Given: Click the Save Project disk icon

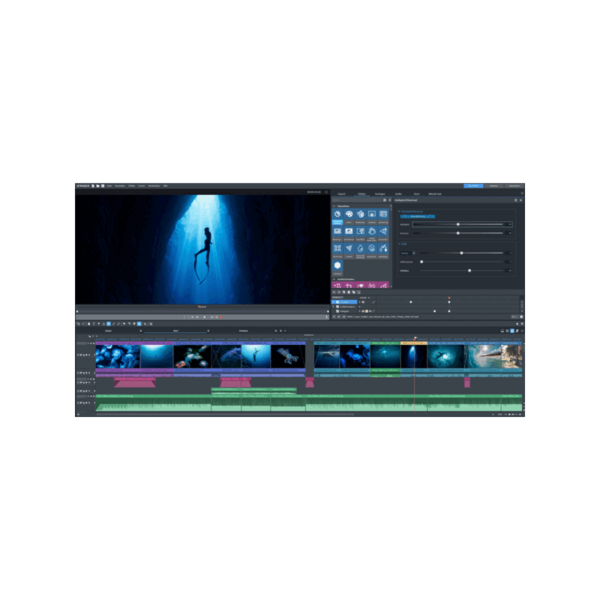Looking at the screenshot, I should click(103, 186).
